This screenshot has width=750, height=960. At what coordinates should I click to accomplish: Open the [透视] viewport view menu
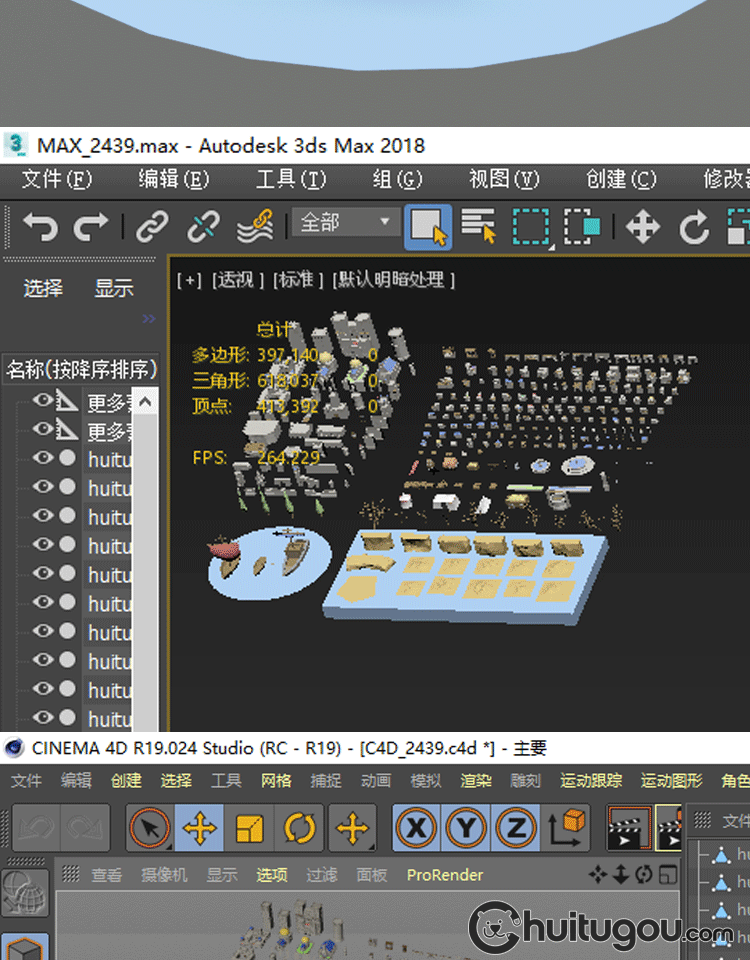(x=238, y=280)
